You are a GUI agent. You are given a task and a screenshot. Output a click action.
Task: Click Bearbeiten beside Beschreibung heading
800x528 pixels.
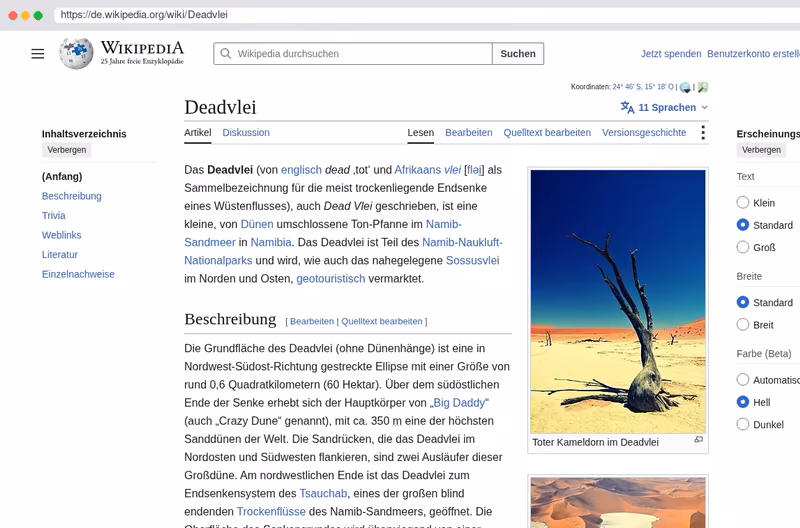tap(312, 321)
